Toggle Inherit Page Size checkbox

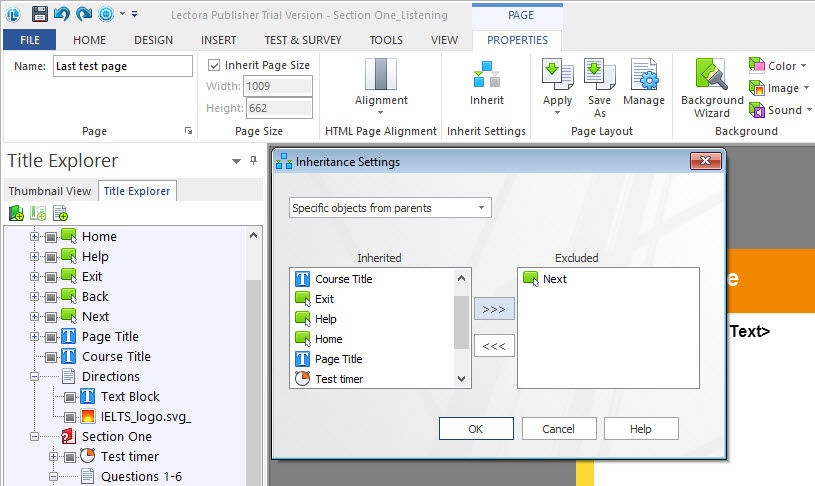(214, 65)
